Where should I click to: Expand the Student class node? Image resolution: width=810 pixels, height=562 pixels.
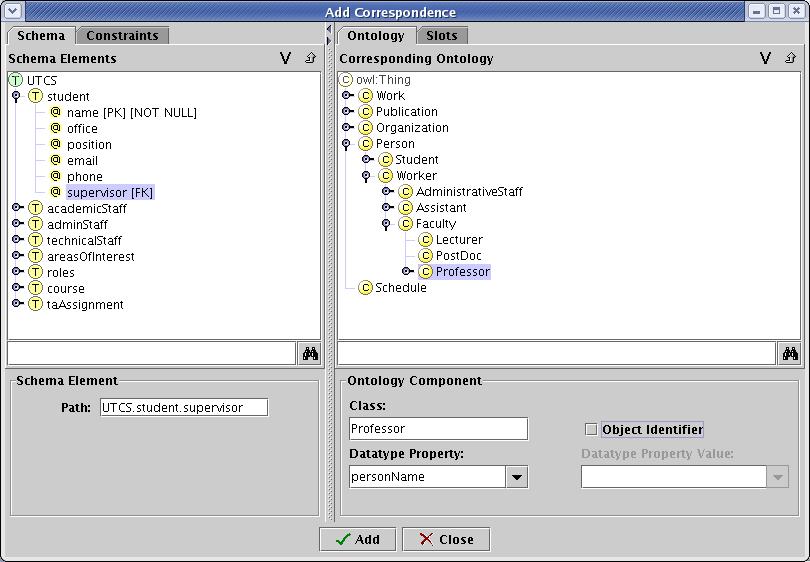pyautogui.click(x=368, y=159)
